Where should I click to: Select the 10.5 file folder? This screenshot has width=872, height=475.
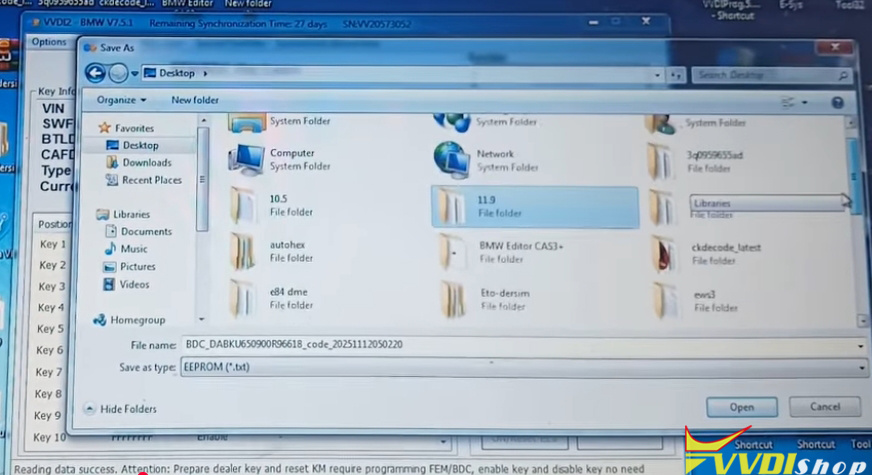[245, 205]
